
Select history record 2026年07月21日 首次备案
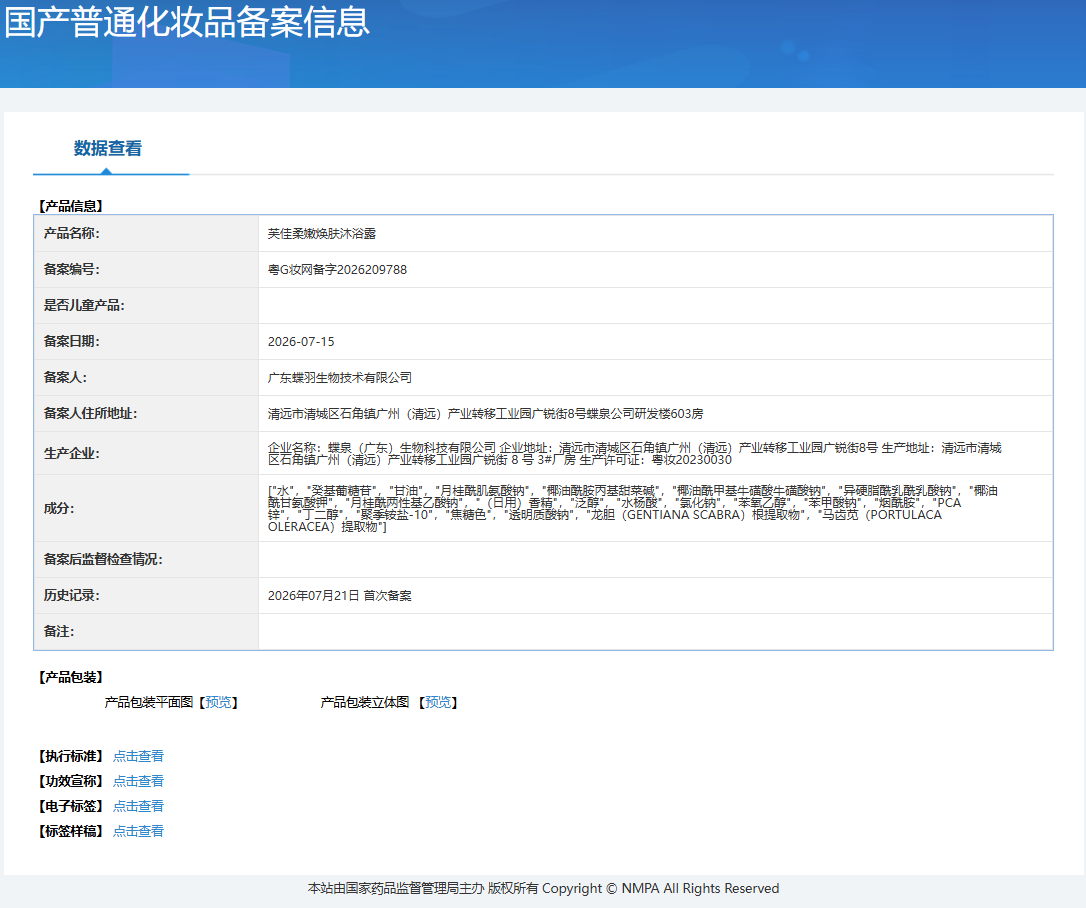(339, 596)
